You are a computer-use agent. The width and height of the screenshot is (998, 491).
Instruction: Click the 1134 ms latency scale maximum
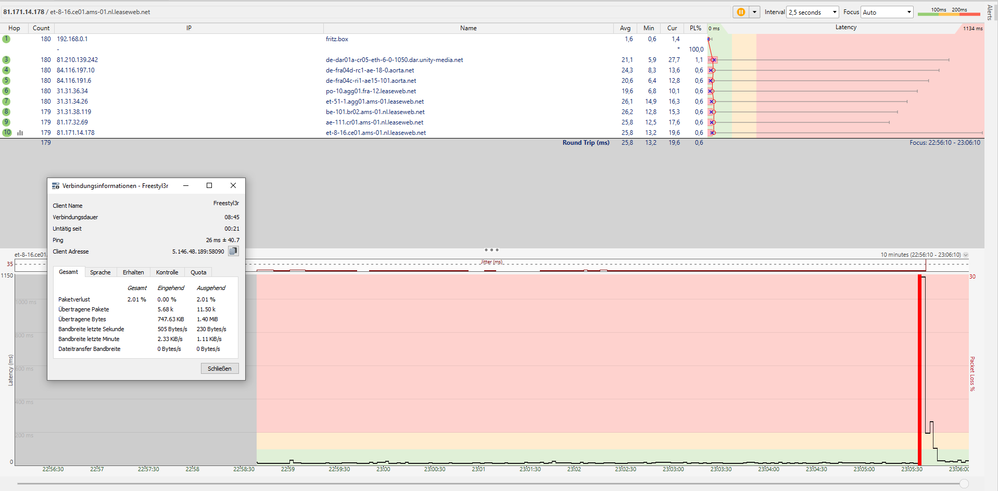(x=973, y=29)
